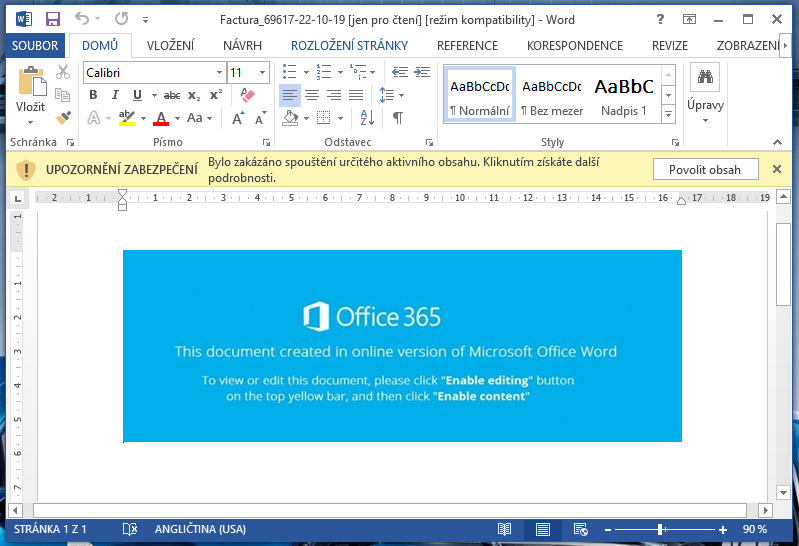Expand underline style dropdown arrow
The image size is (799, 546).
pos(154,95)
